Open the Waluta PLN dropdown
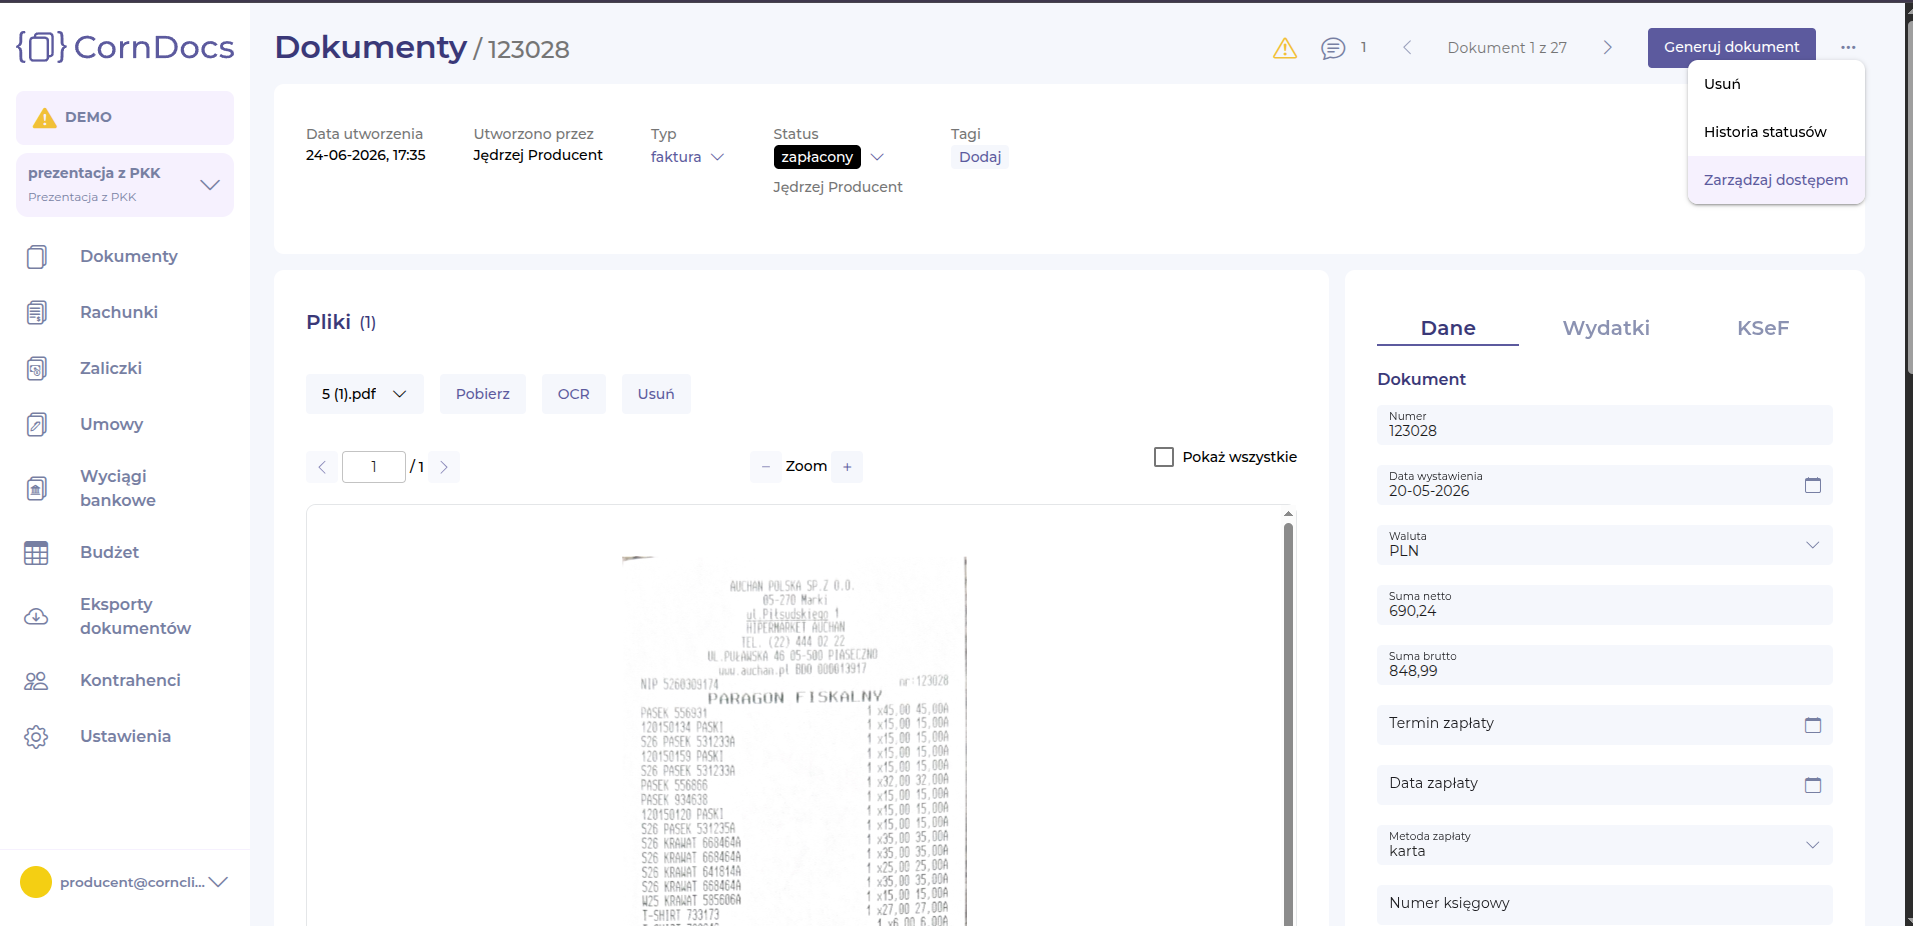 1605,545
